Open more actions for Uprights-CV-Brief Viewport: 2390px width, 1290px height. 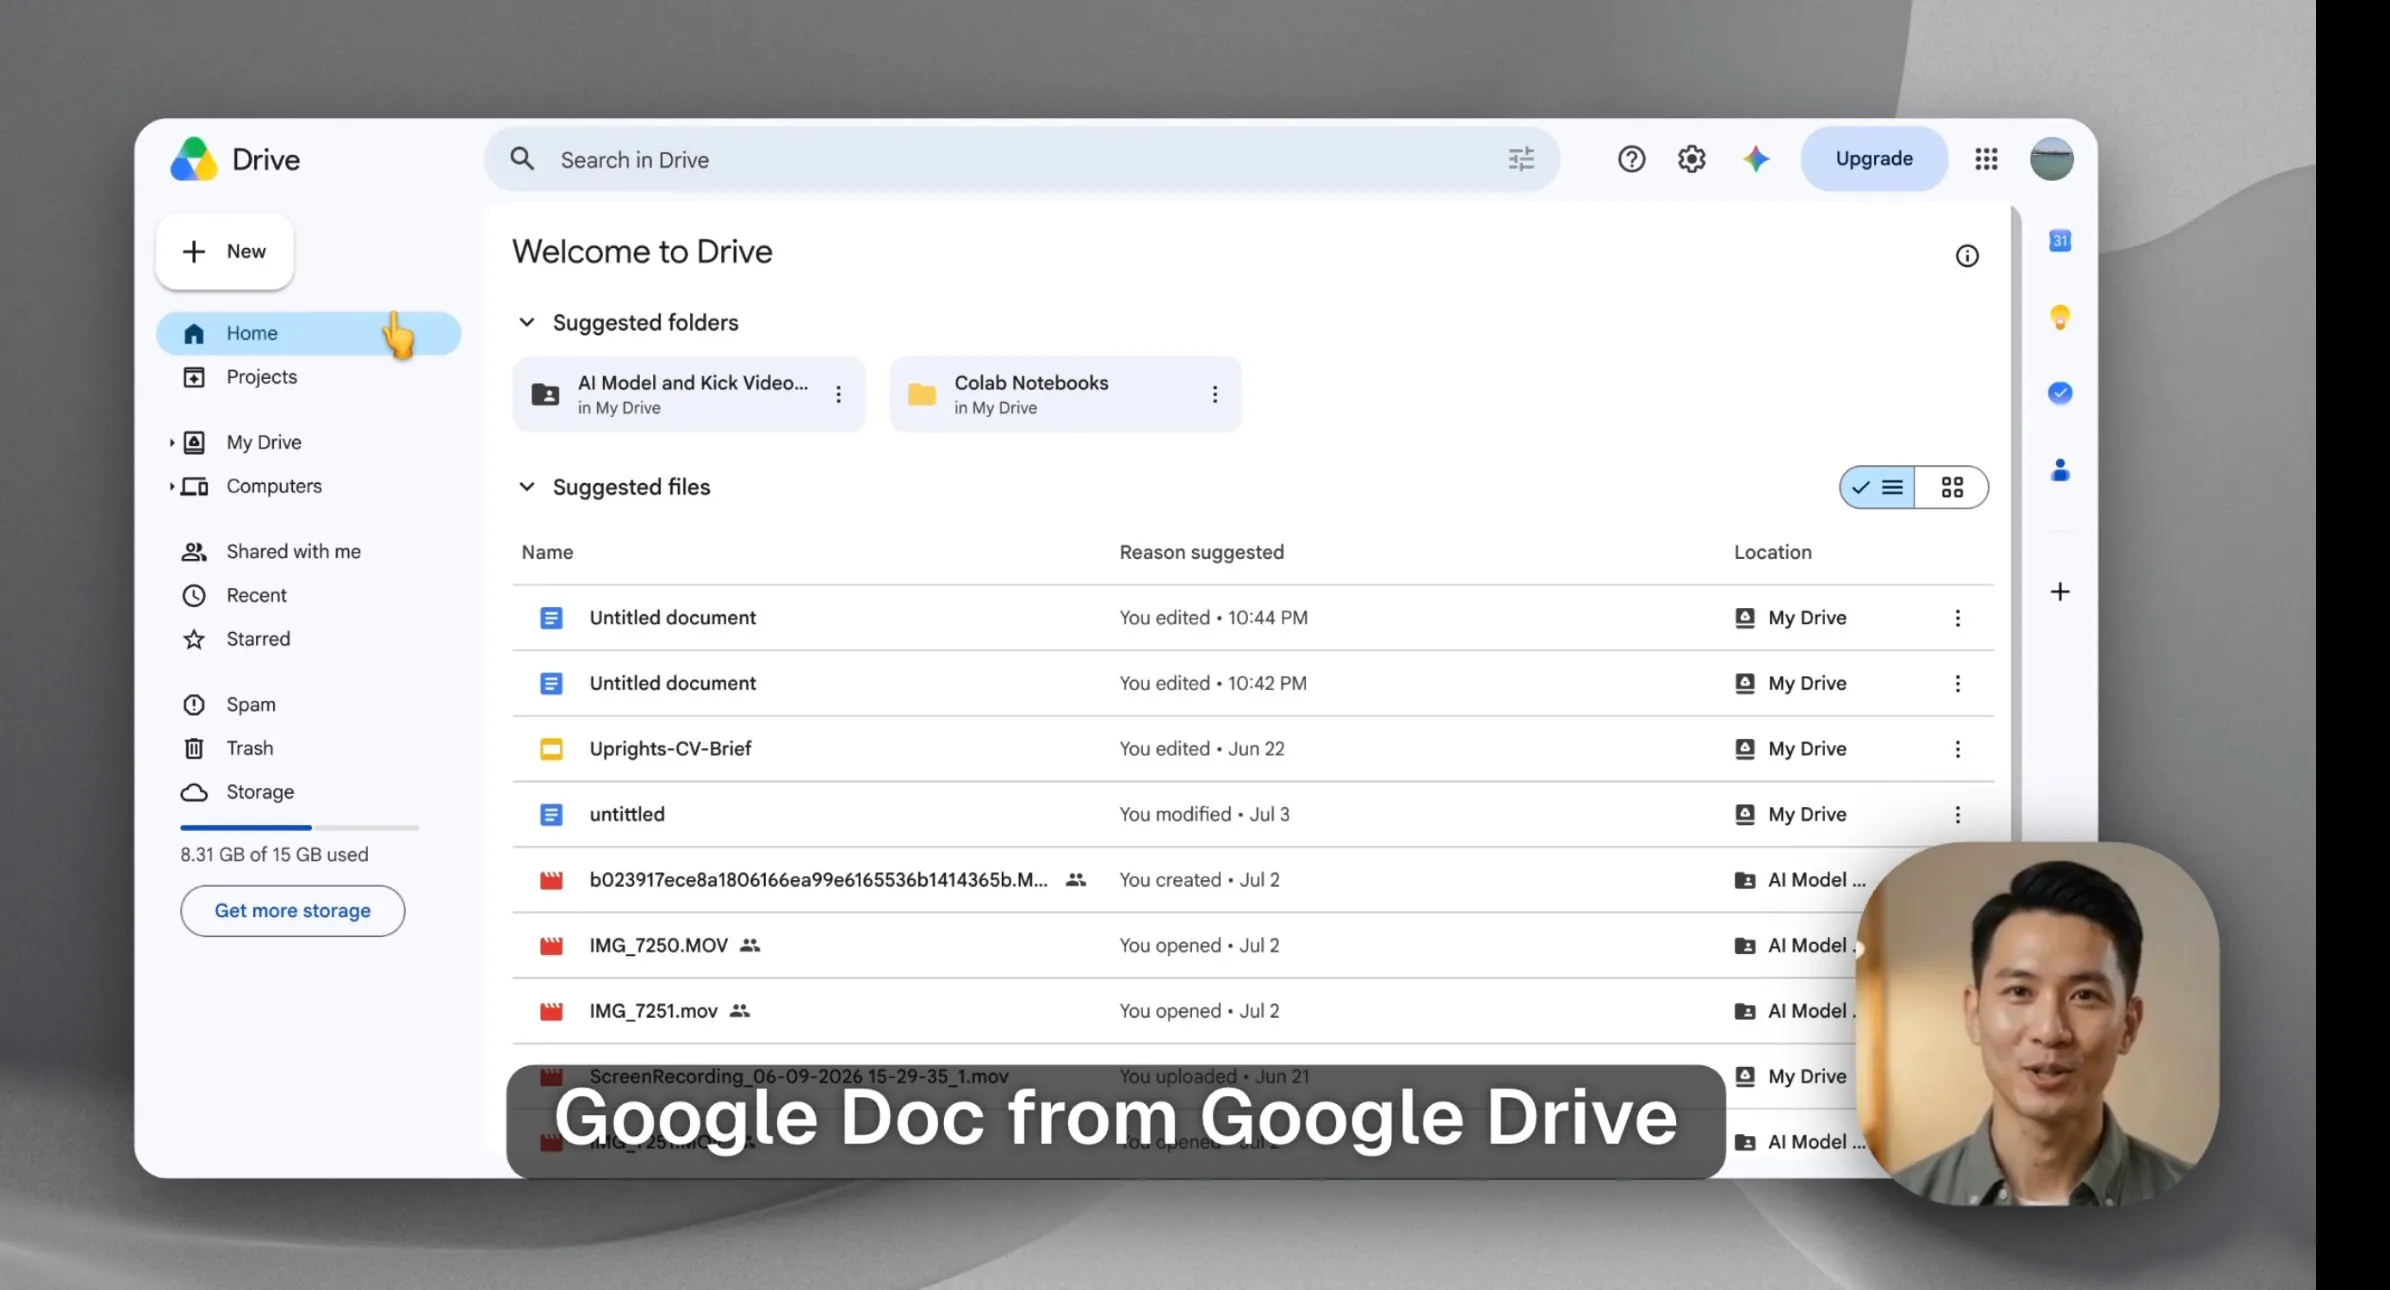click(x=1957, y=749)
